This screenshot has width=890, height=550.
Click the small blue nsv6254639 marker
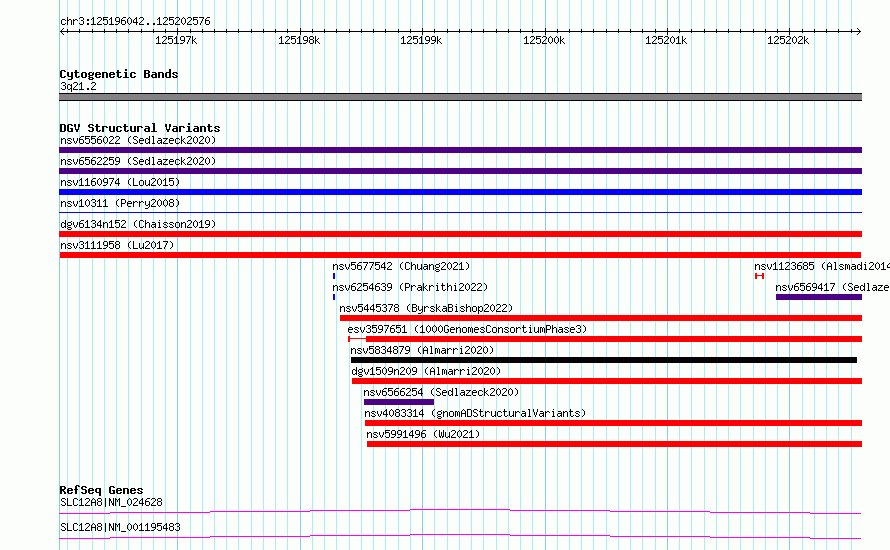pos(334,297)
